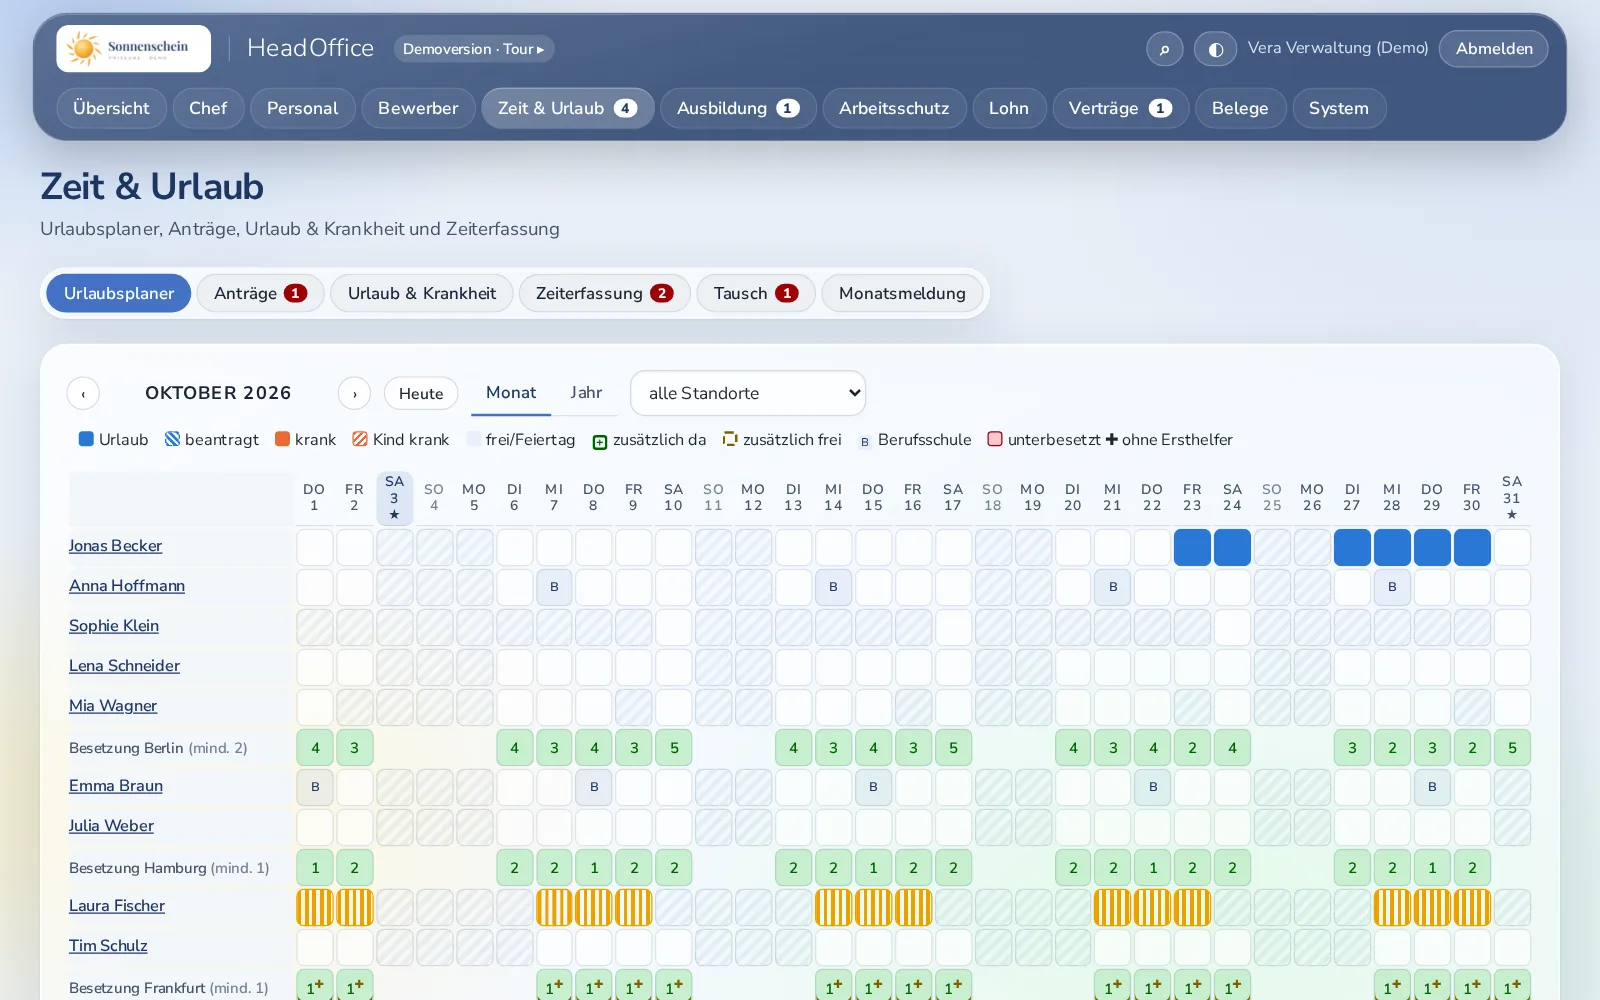Navigate to Übersicht in main menu
Viewport: 1600px width, 1000px height.
111,108
